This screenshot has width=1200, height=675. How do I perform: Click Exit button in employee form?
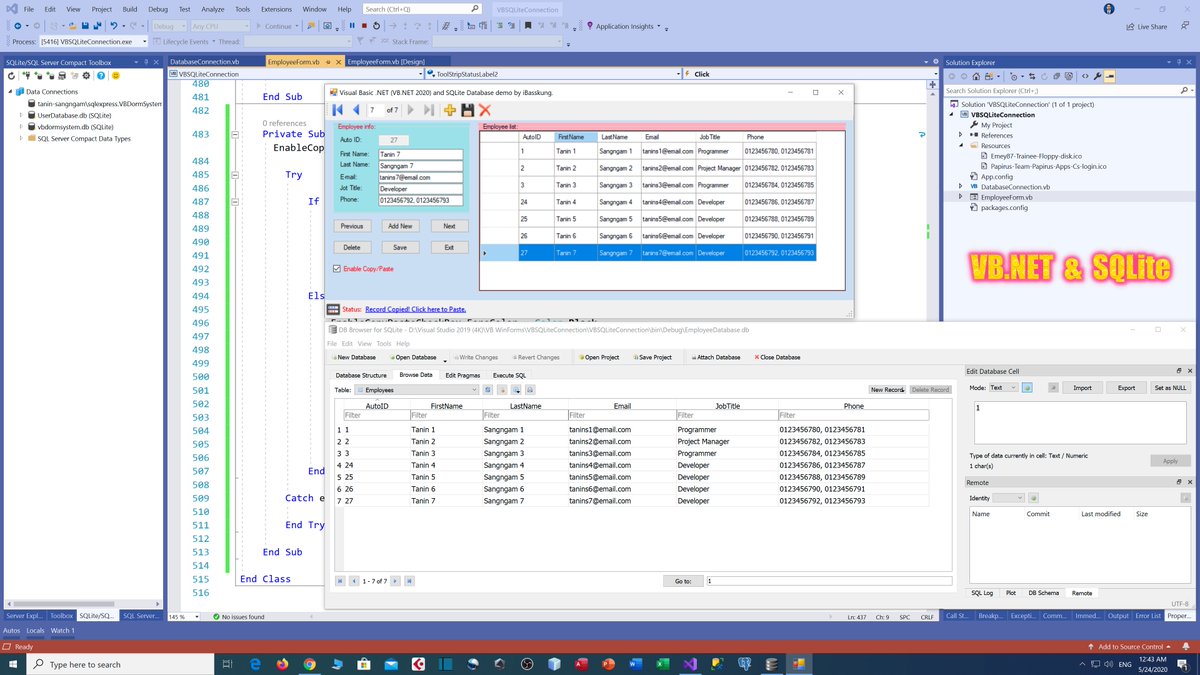pos(449,247)
